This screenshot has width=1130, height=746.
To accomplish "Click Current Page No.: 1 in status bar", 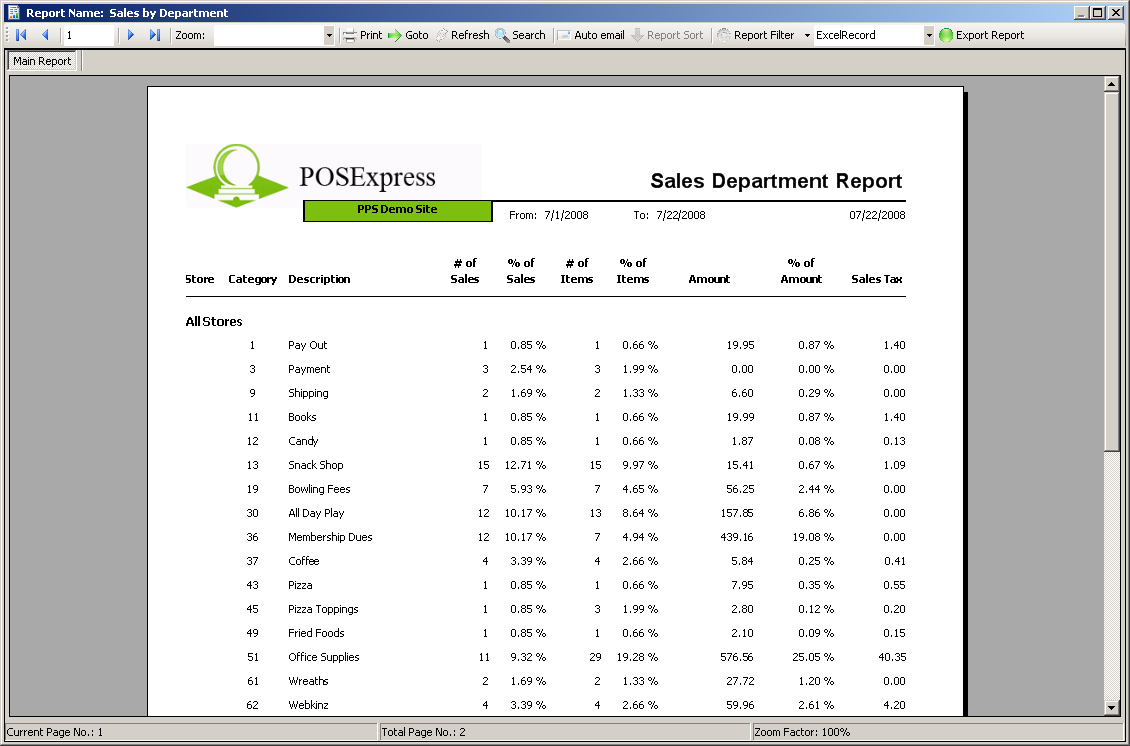I will [x=55, y=732].
